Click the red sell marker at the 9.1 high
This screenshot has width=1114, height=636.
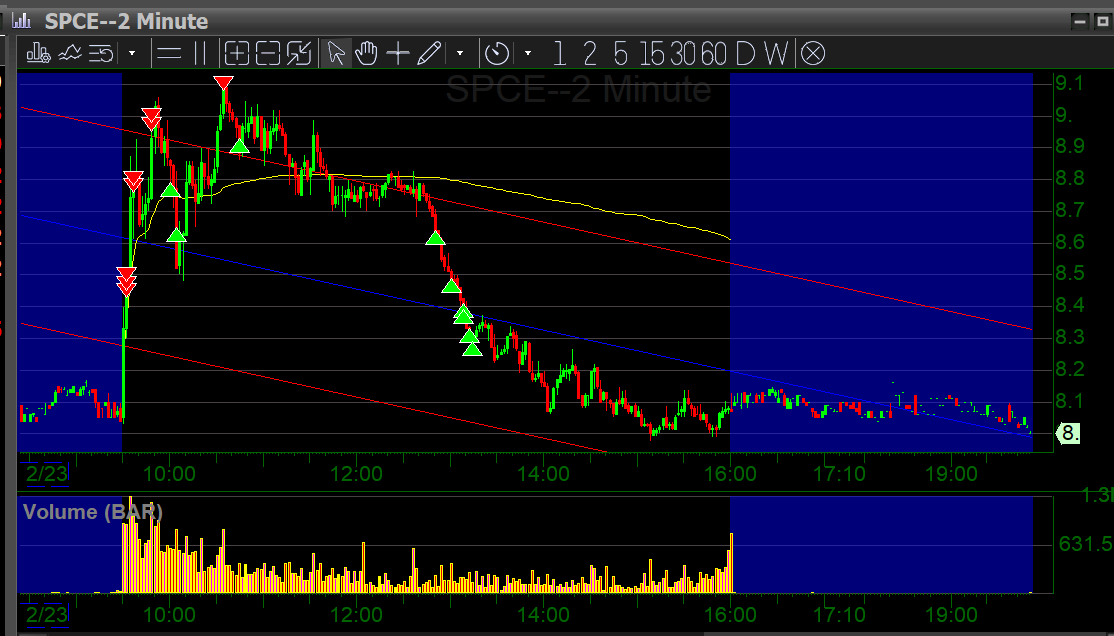coord(224,83)
